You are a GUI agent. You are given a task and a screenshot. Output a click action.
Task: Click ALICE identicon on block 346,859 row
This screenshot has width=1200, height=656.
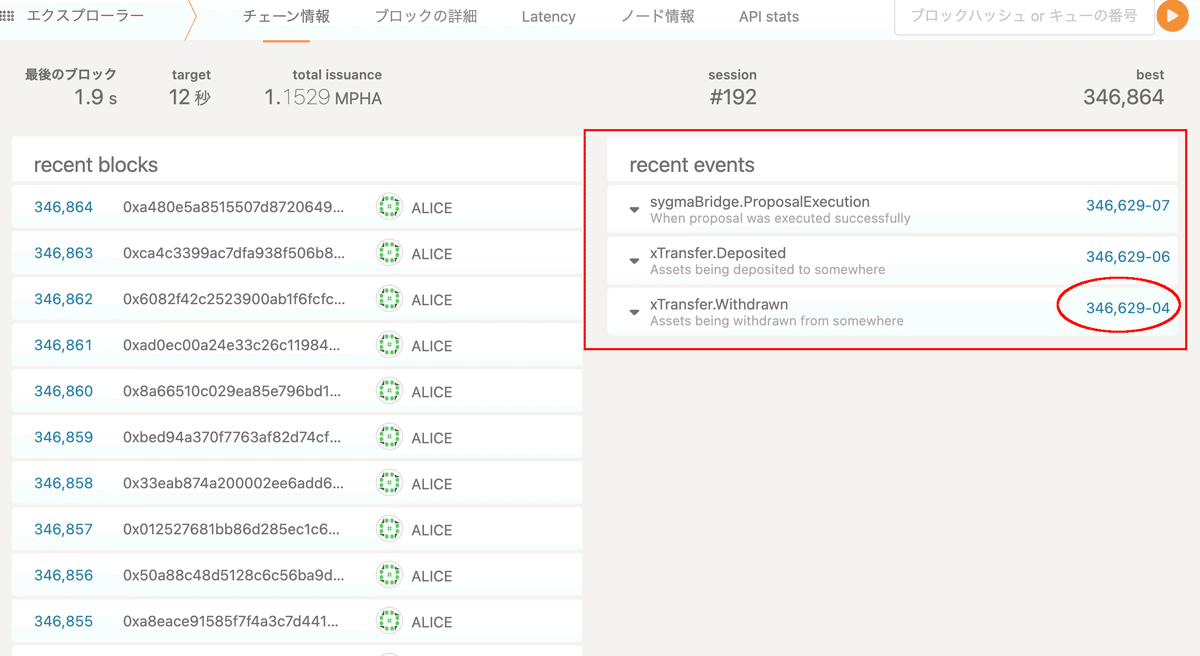[388, 437]
